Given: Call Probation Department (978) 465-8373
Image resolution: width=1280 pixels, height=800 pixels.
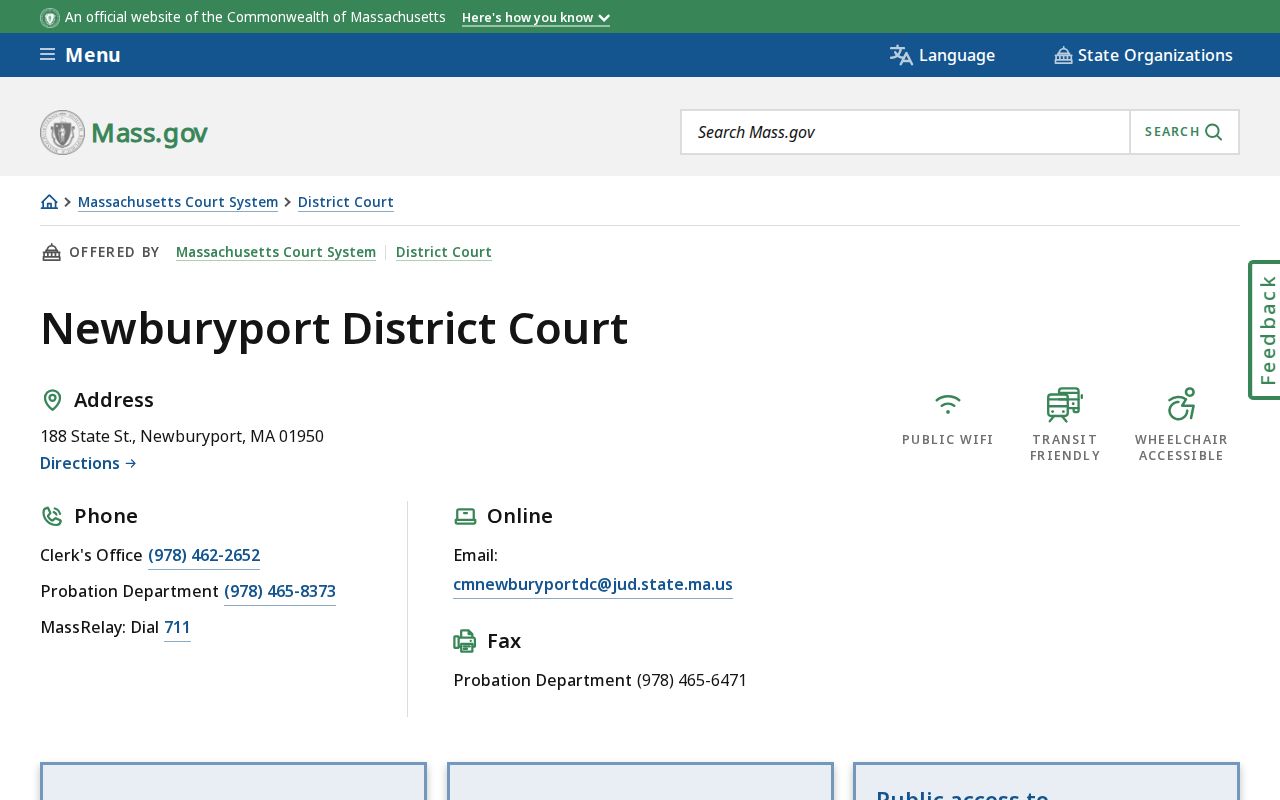Looking at the screenshot, I should [280, 592].
